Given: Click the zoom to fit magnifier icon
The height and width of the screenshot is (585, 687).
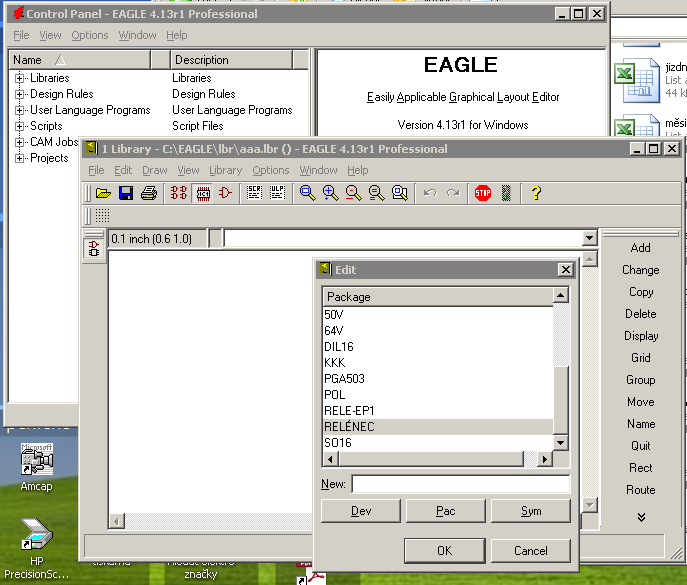Looking at the screenshot, I should (x=308, y=193).
